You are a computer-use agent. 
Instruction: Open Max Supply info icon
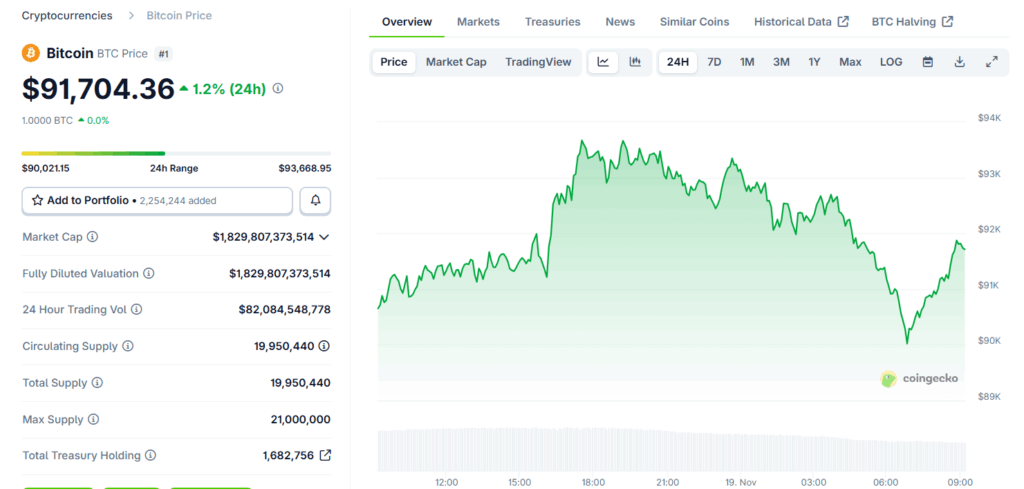tap(93, 419)
